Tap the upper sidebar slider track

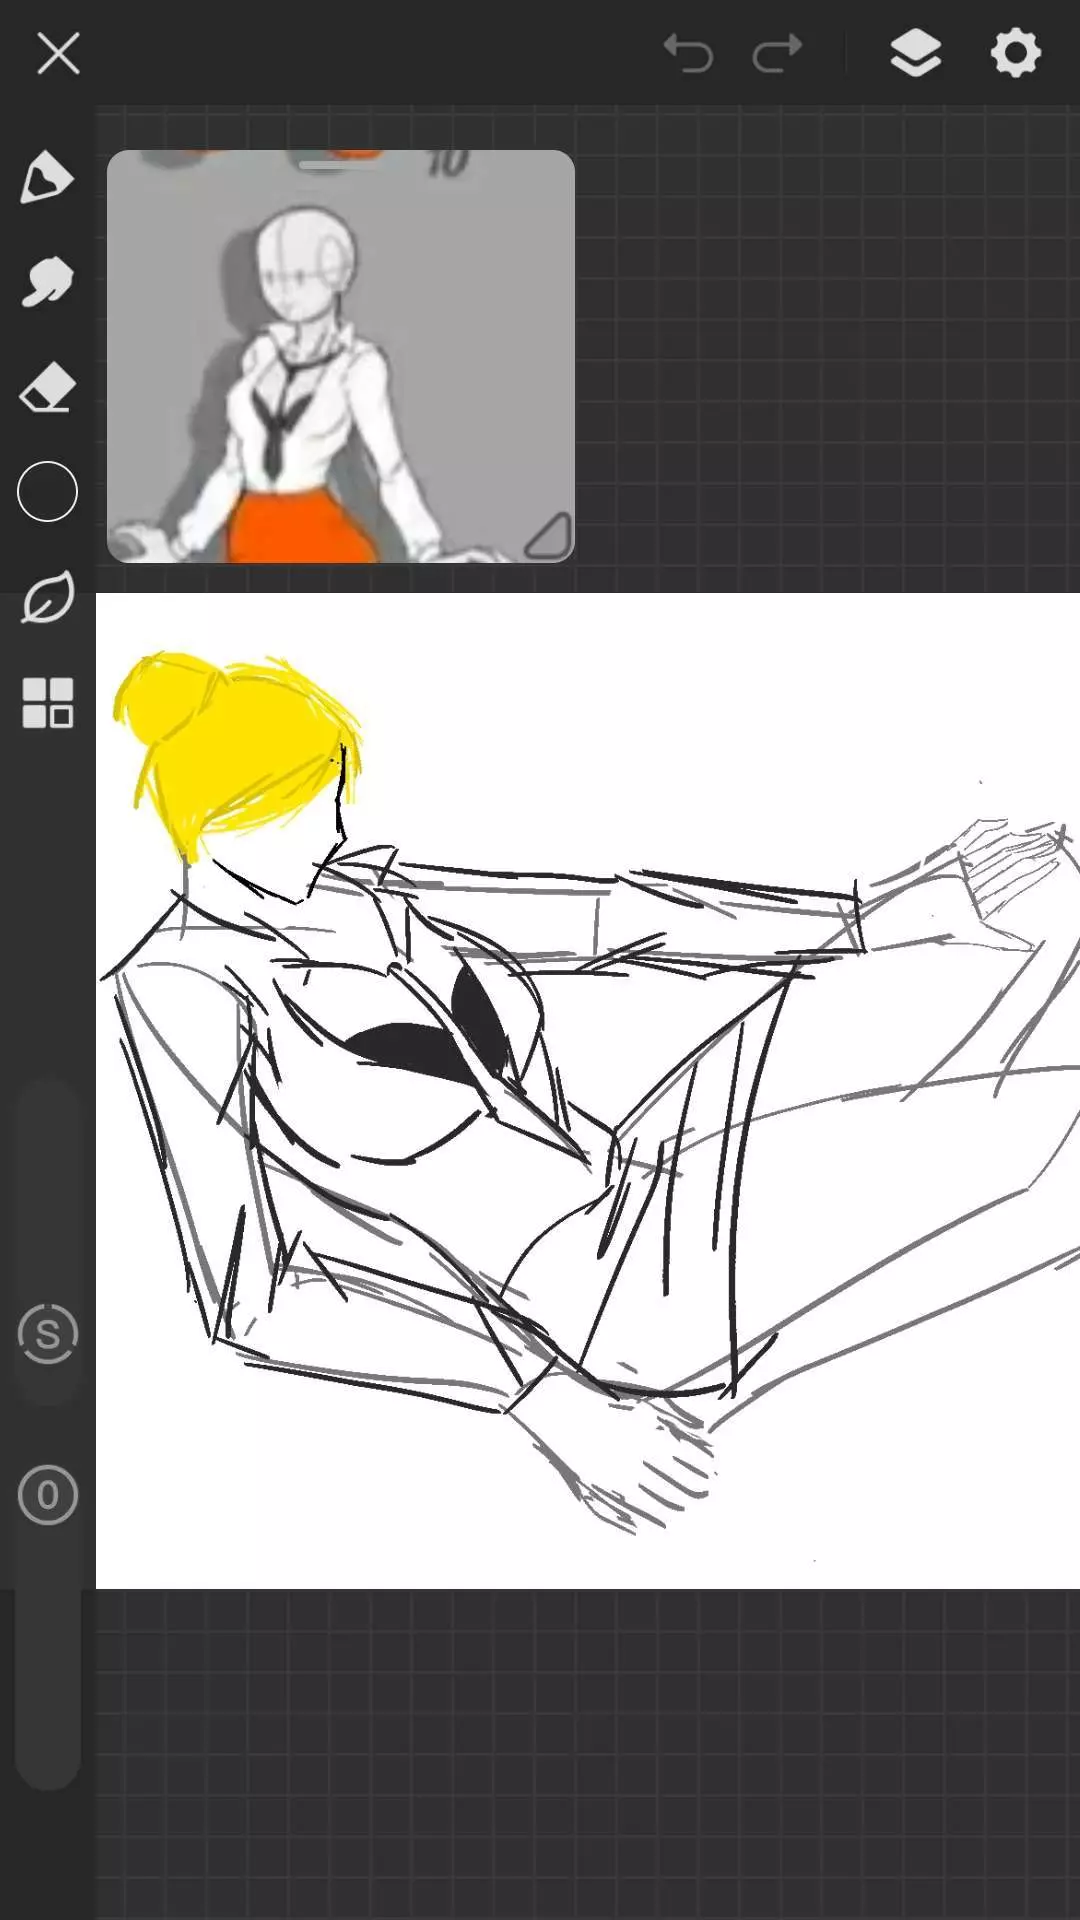pos(47,1190)
